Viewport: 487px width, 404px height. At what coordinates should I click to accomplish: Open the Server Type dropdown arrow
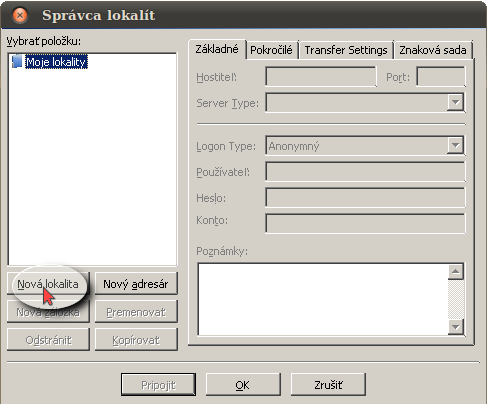tap(455, 102)
